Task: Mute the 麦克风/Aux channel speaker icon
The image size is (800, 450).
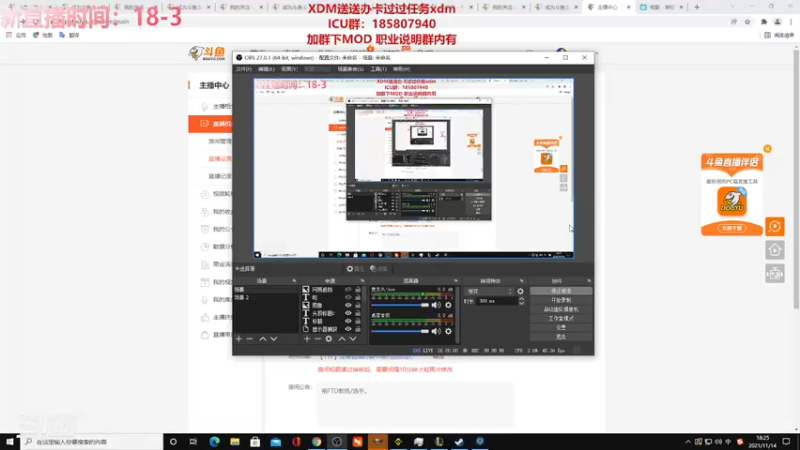Action: (x=436, y=305)
